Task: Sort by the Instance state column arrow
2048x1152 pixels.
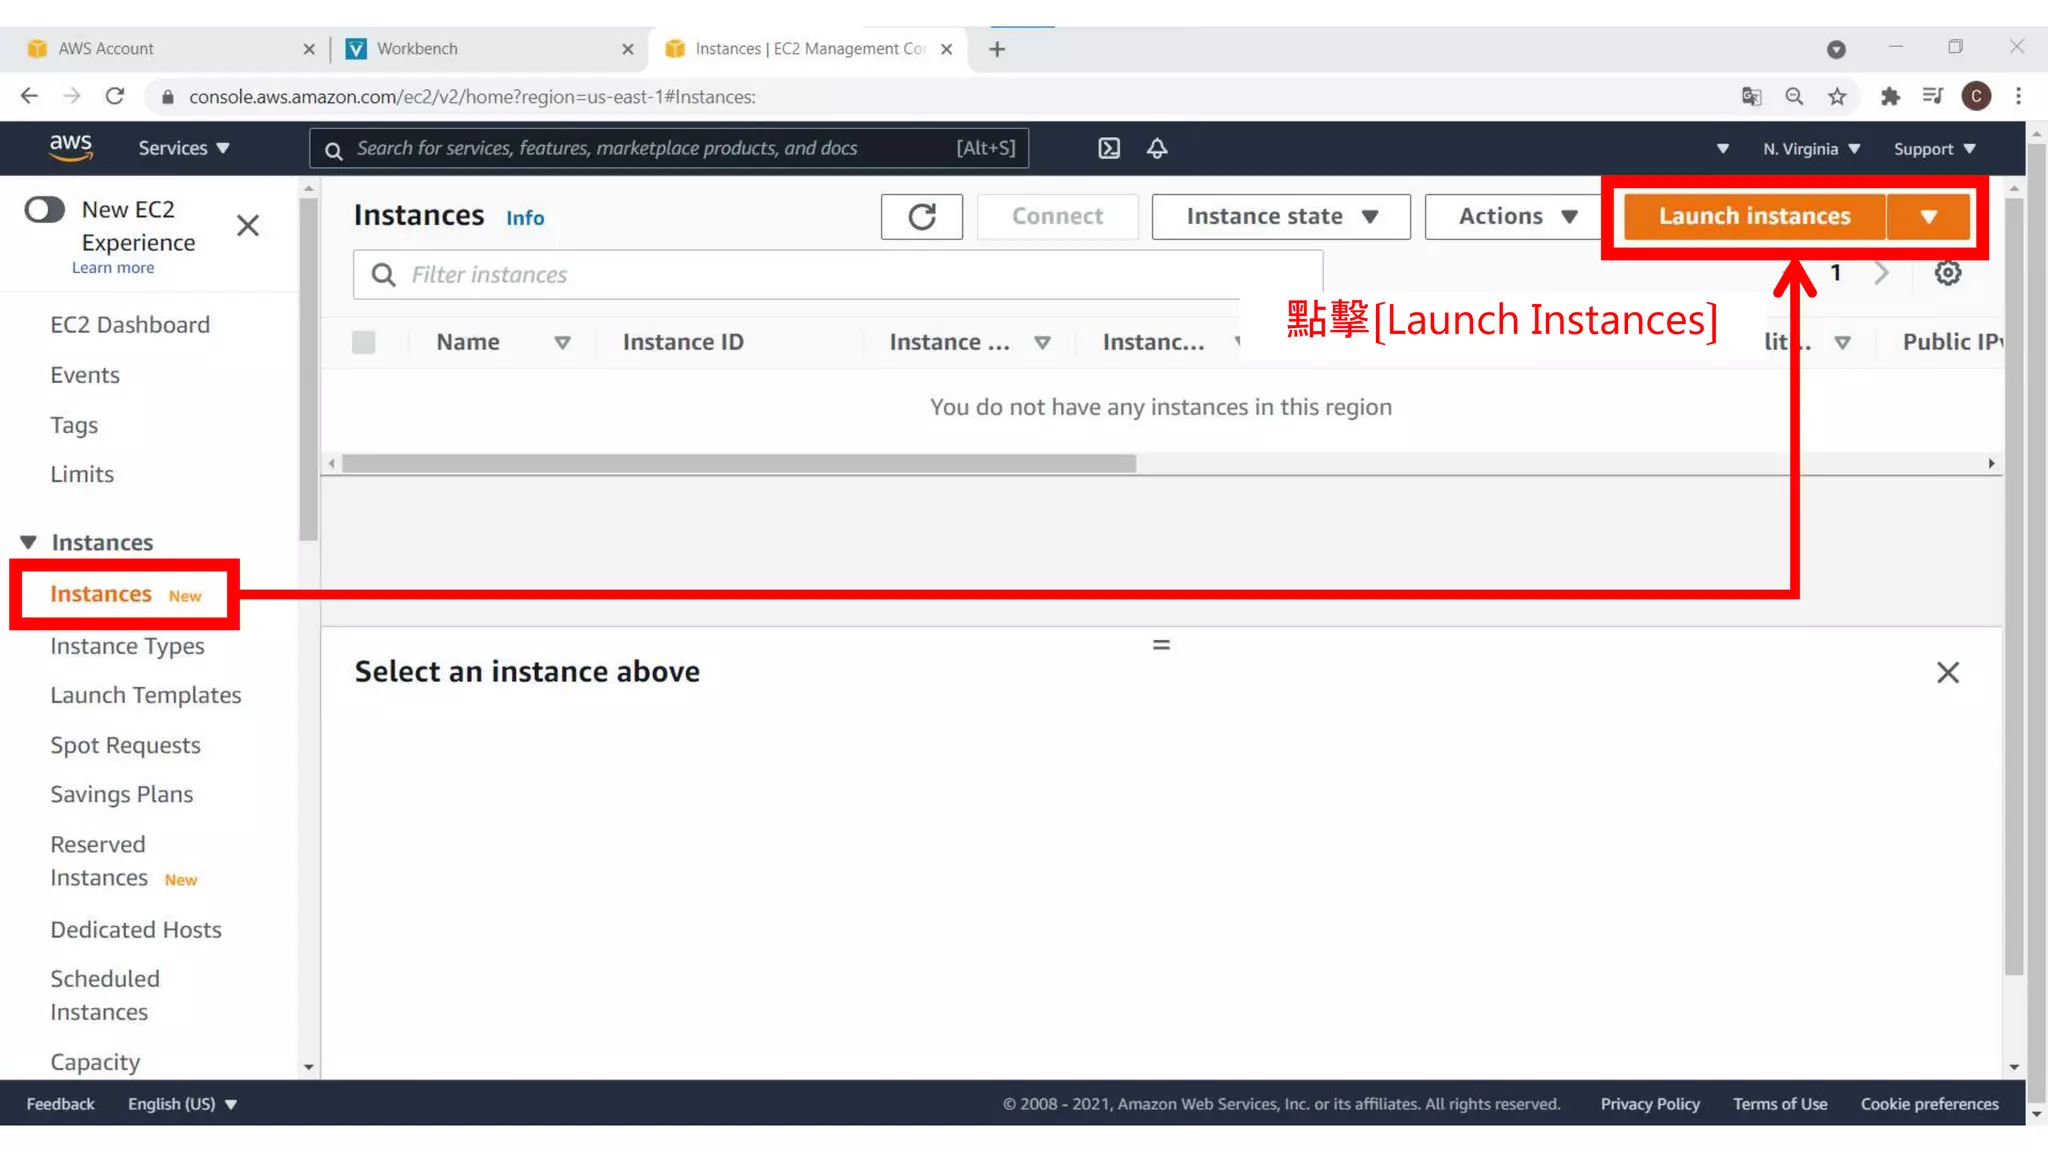Action: [x=1042, y=342]
